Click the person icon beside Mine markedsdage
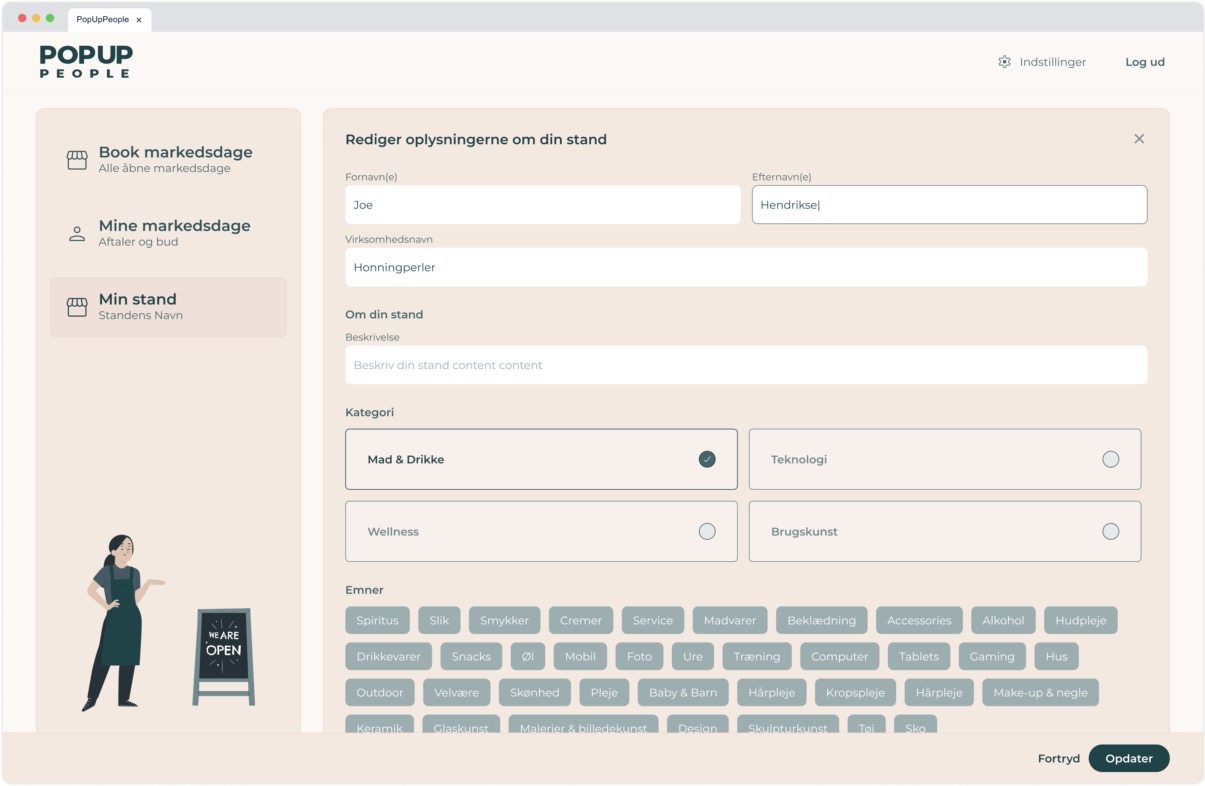1205x786 pixels. [x=75, y=232]
